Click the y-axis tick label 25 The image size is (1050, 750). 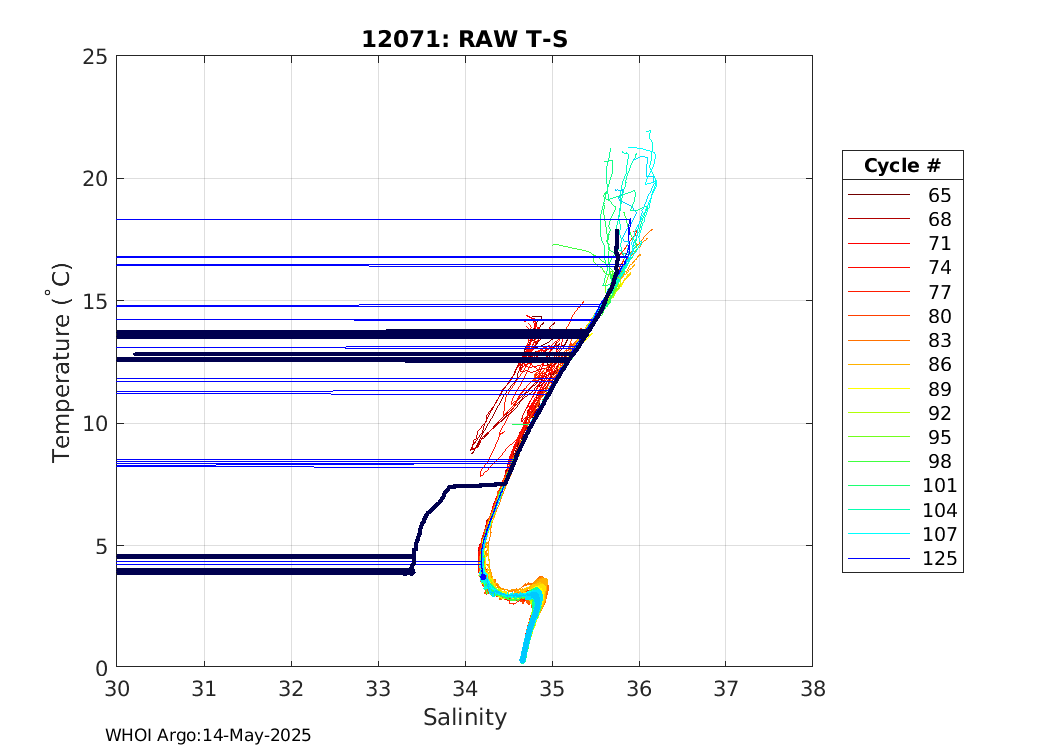click(95, 56)
